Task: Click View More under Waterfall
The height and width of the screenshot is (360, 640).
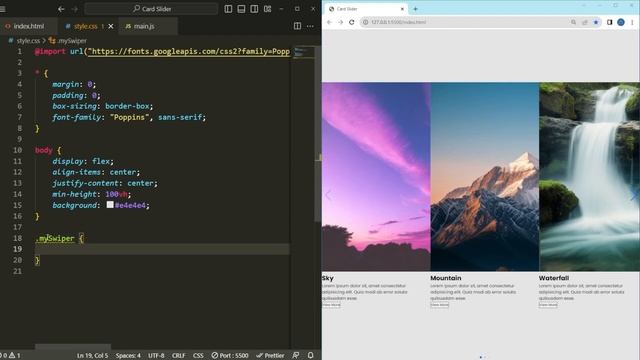Action: tap(548, 305)
